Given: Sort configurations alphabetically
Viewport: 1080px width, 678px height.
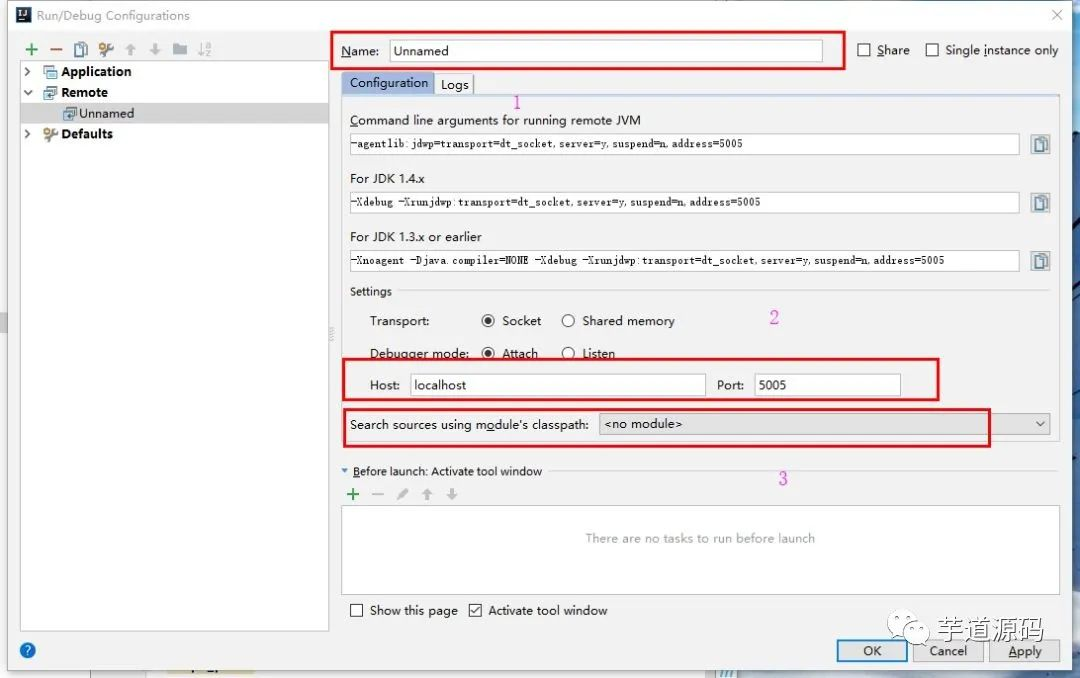Looking at the screenshot, I should click(205, 50).
